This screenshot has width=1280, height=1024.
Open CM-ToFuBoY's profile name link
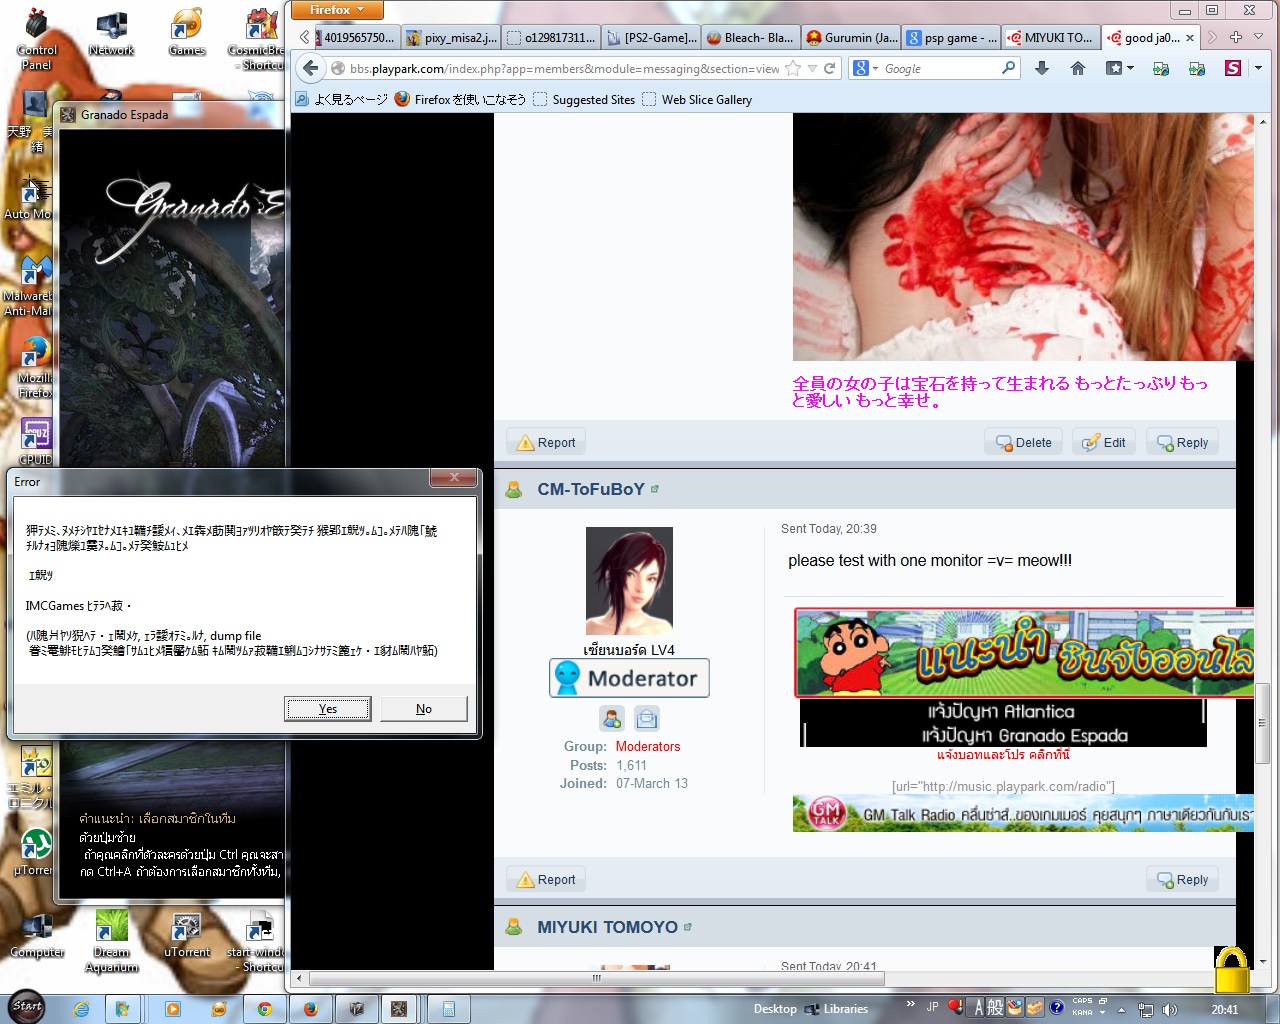pyautogui.click(x=591, y=490)
